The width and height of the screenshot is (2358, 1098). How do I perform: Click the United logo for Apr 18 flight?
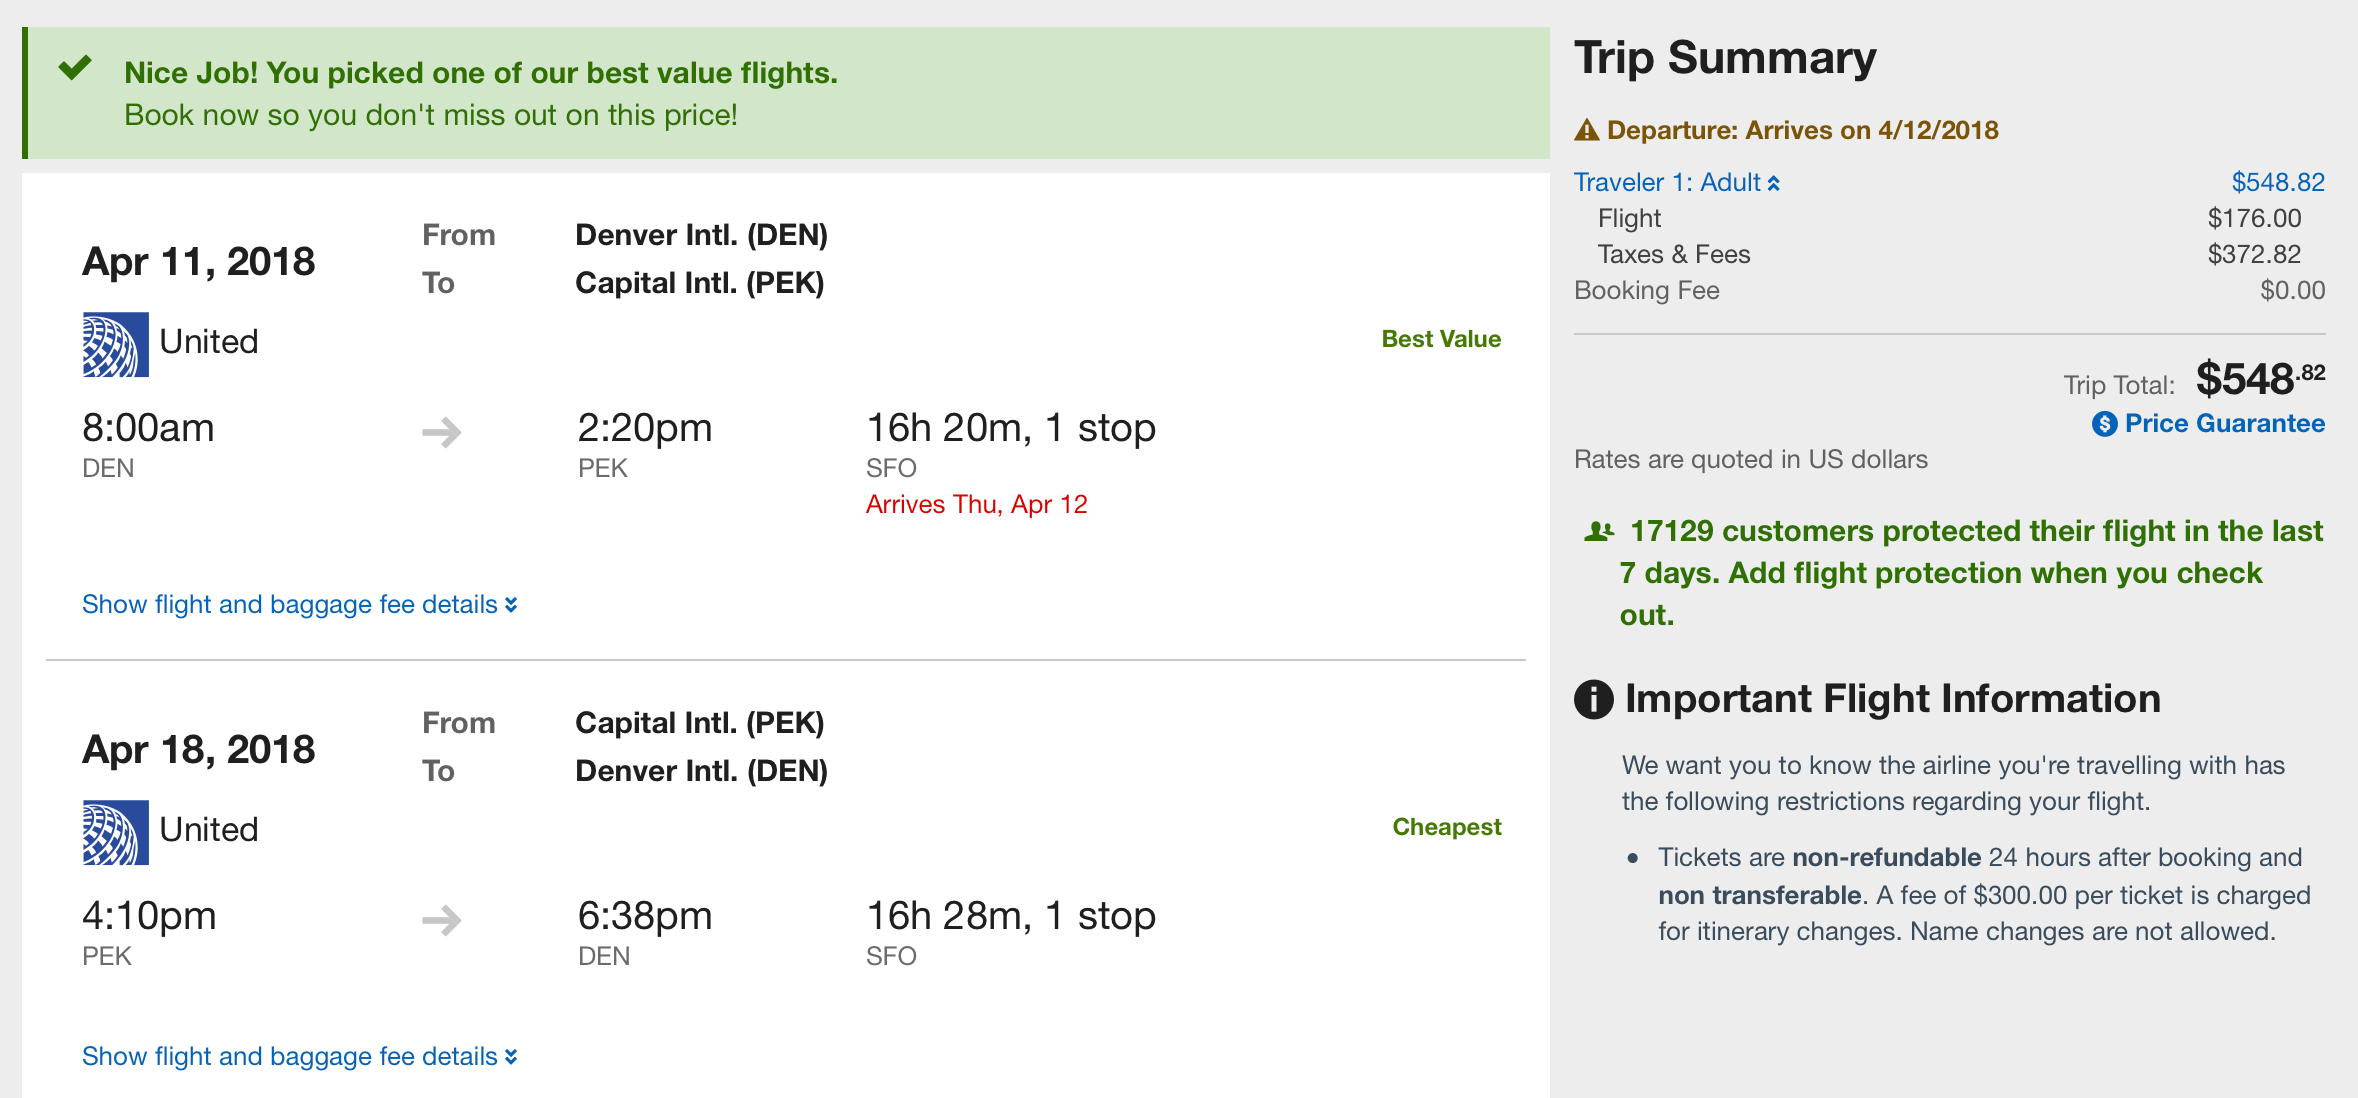[115, 832]
